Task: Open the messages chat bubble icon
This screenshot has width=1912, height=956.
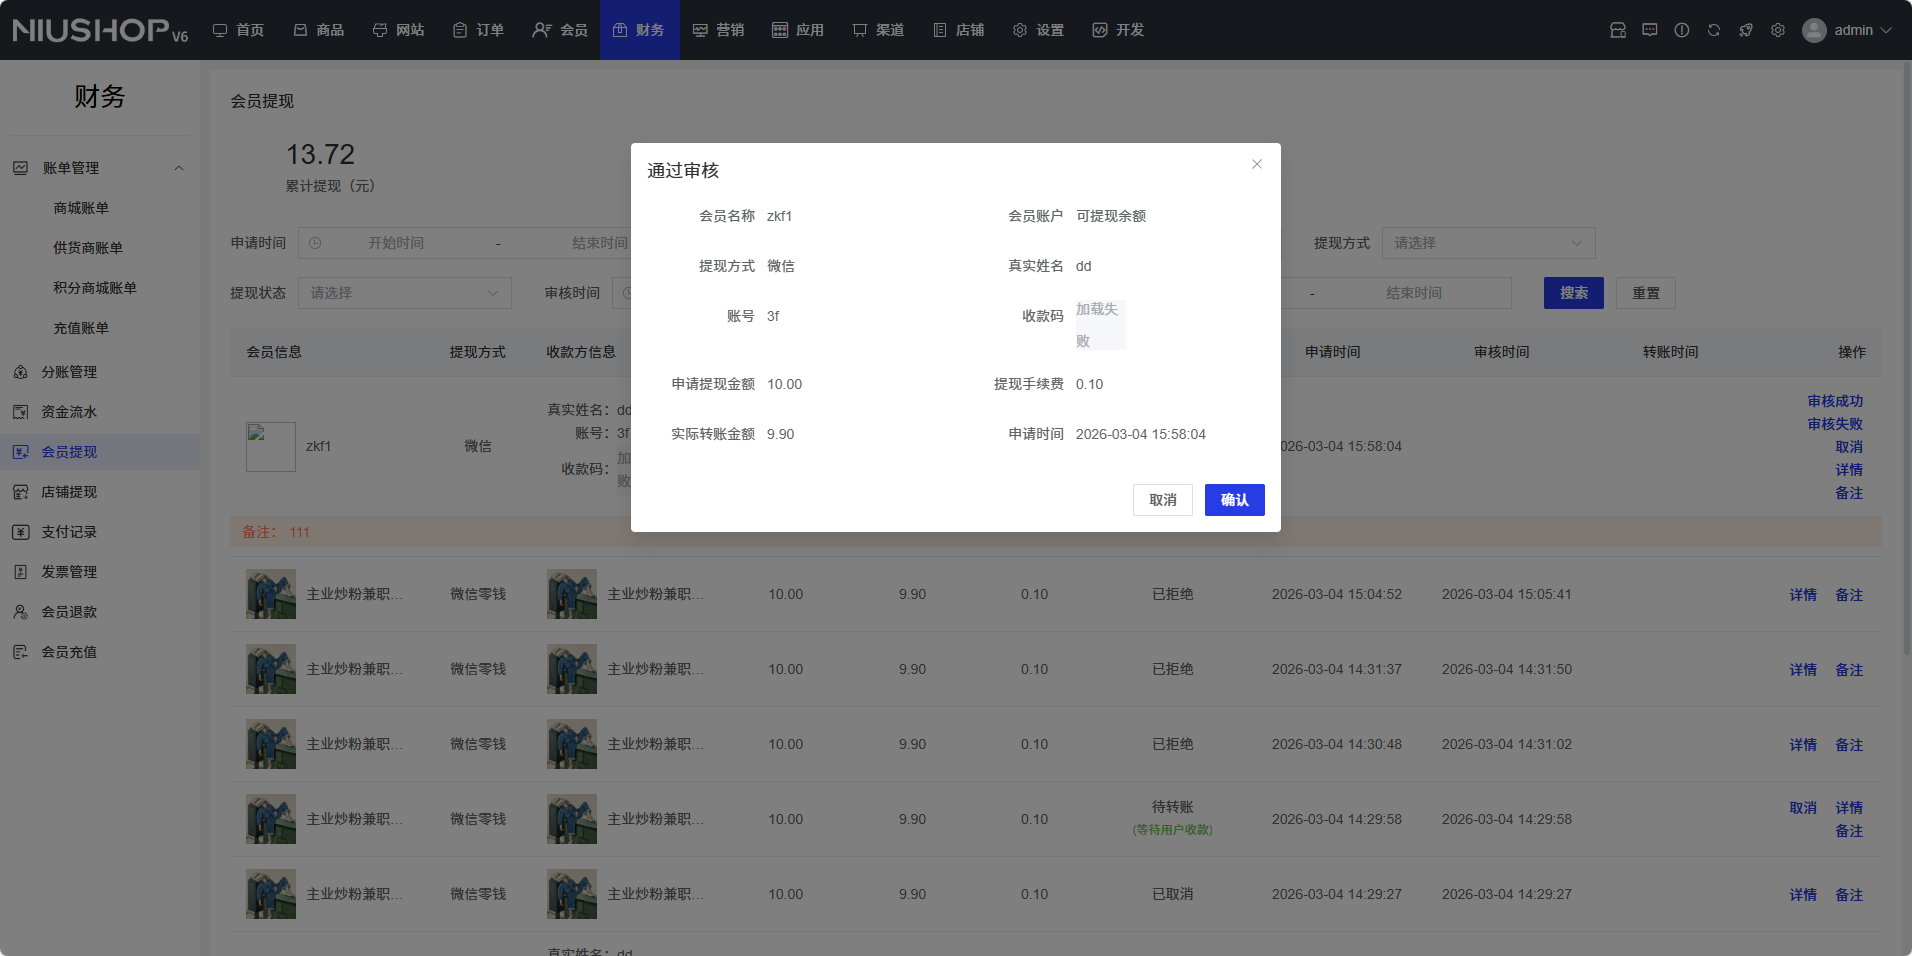Action: (1650, 30)
